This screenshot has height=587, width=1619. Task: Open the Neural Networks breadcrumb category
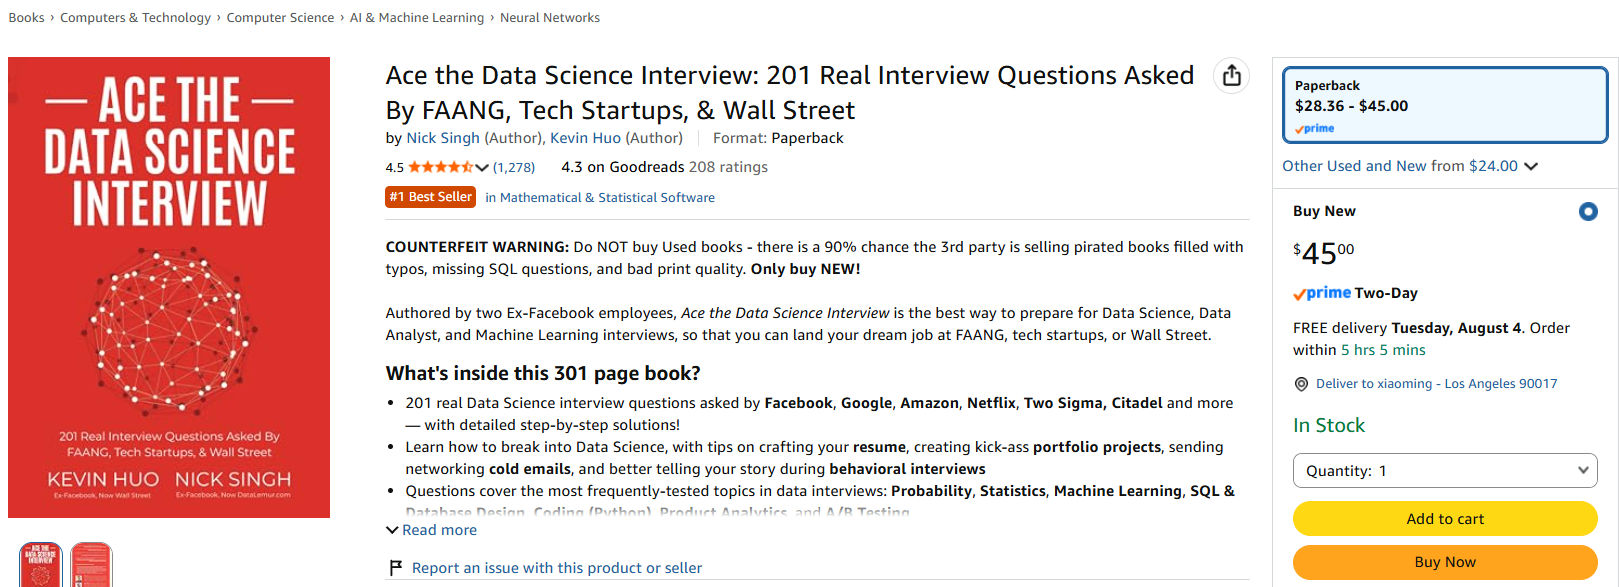[x=550, y=18]
